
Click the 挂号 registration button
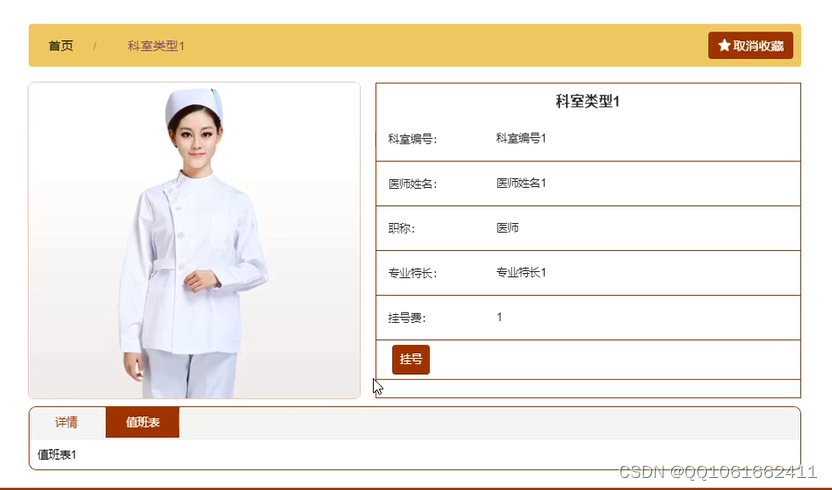pos(411,359)
